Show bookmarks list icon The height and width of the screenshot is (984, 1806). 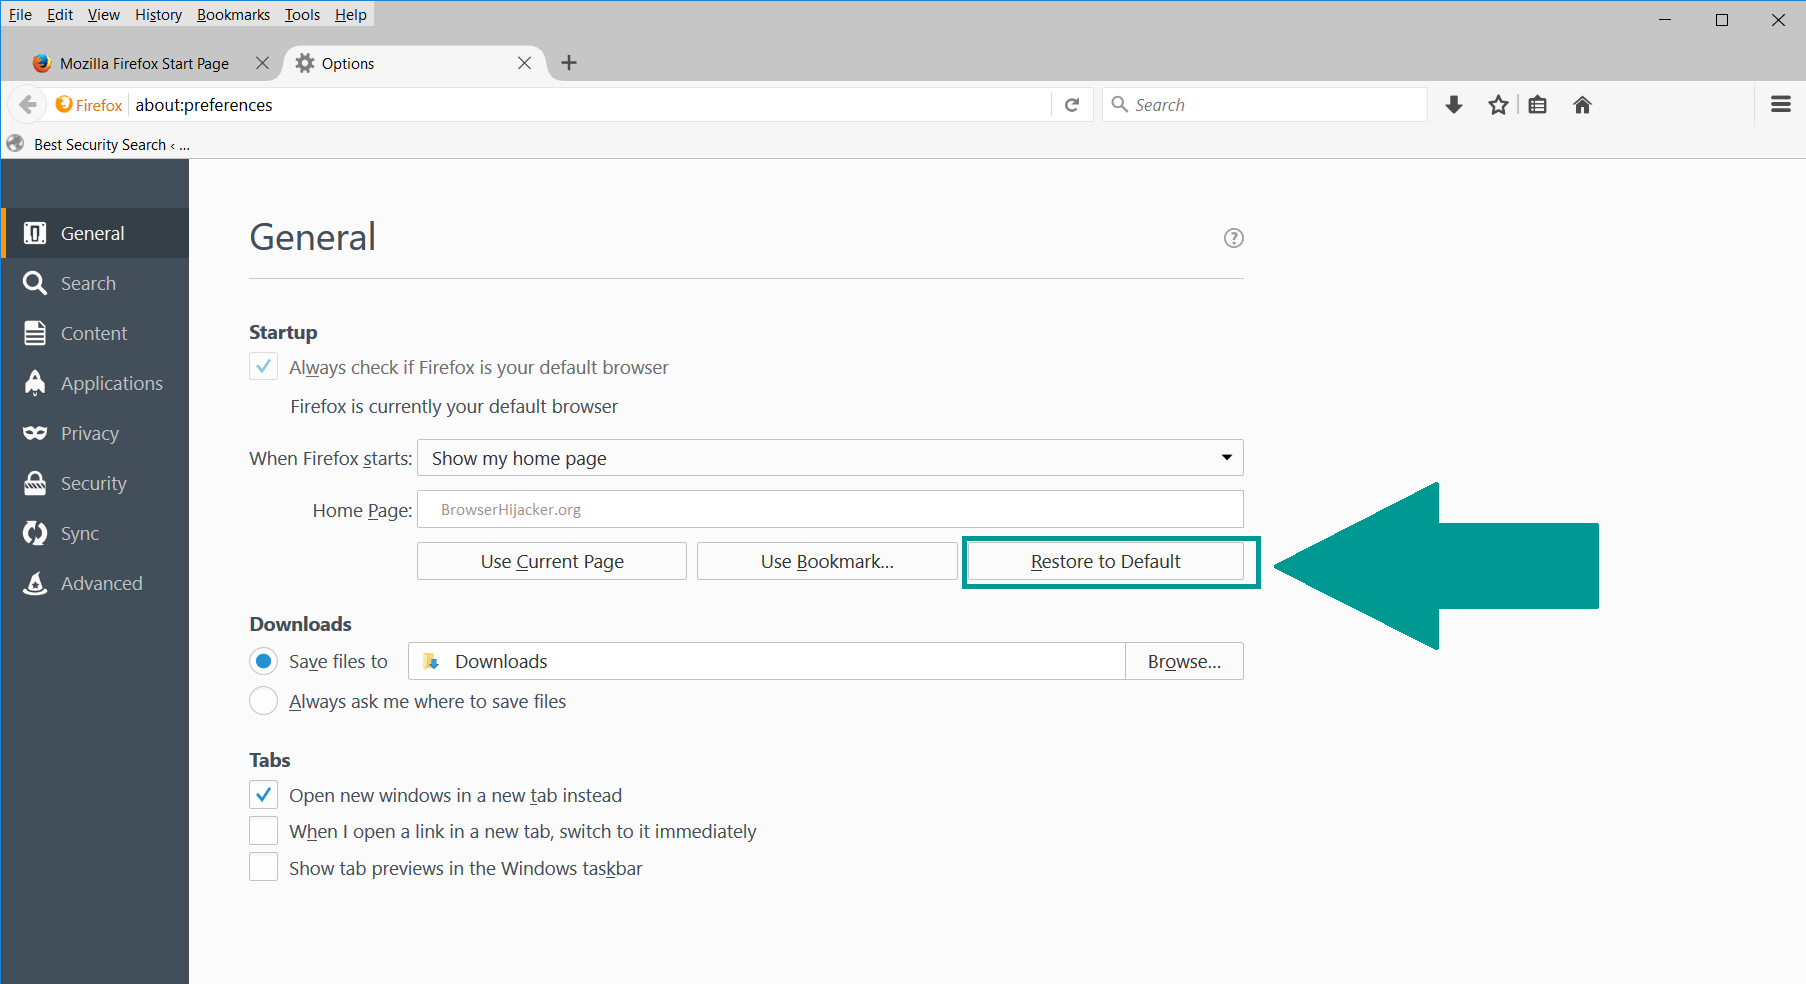pyautogui.click(x=1538, y=105)
